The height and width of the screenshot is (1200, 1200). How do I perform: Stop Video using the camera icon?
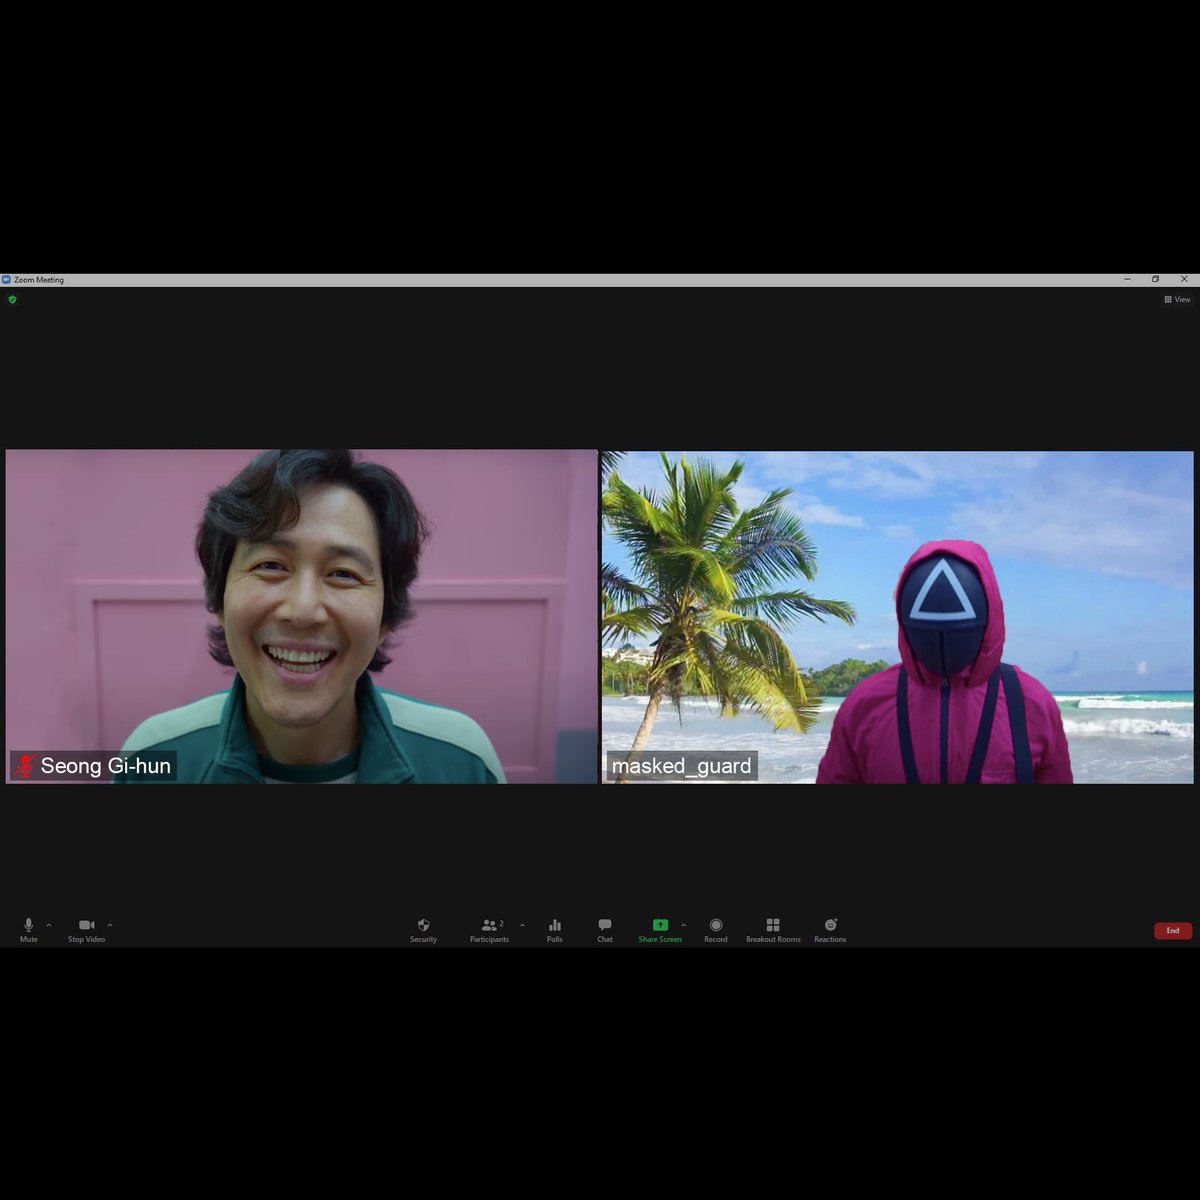tap(86, 930)
